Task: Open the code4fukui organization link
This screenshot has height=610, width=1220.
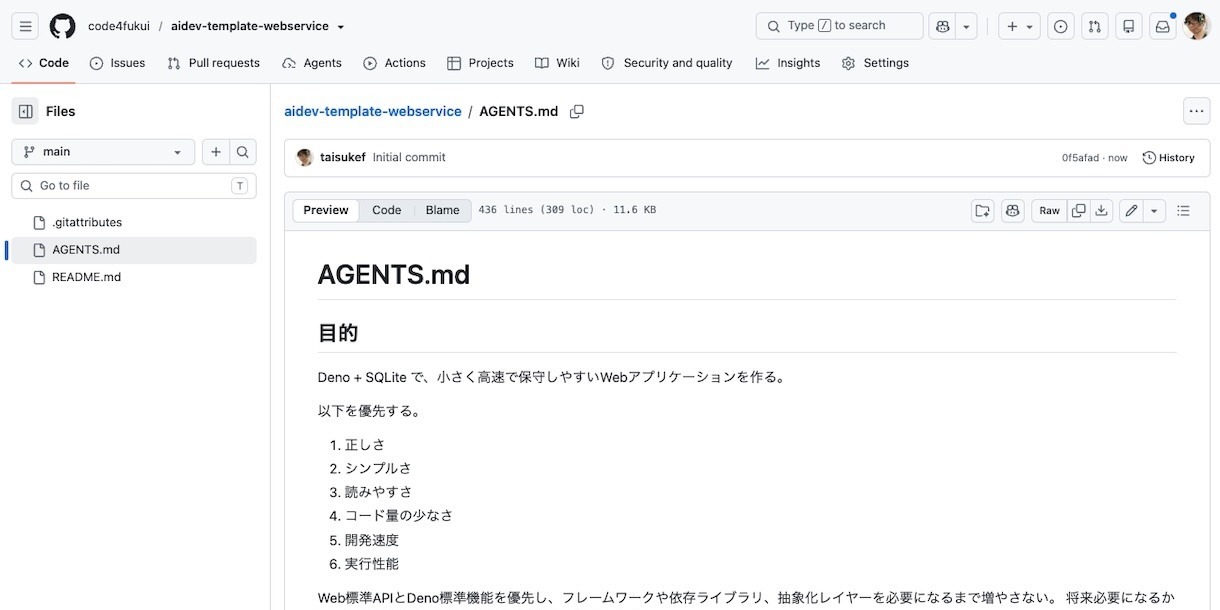Action: [x=119, y=26]
